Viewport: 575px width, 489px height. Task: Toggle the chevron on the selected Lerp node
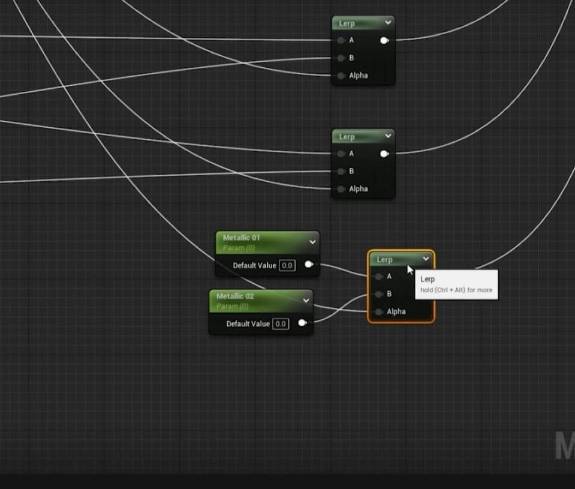(x=426, y=259)
